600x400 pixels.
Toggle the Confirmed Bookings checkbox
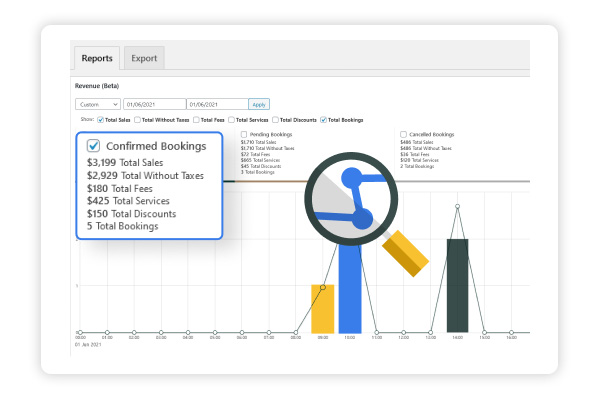tap(93, 146)
